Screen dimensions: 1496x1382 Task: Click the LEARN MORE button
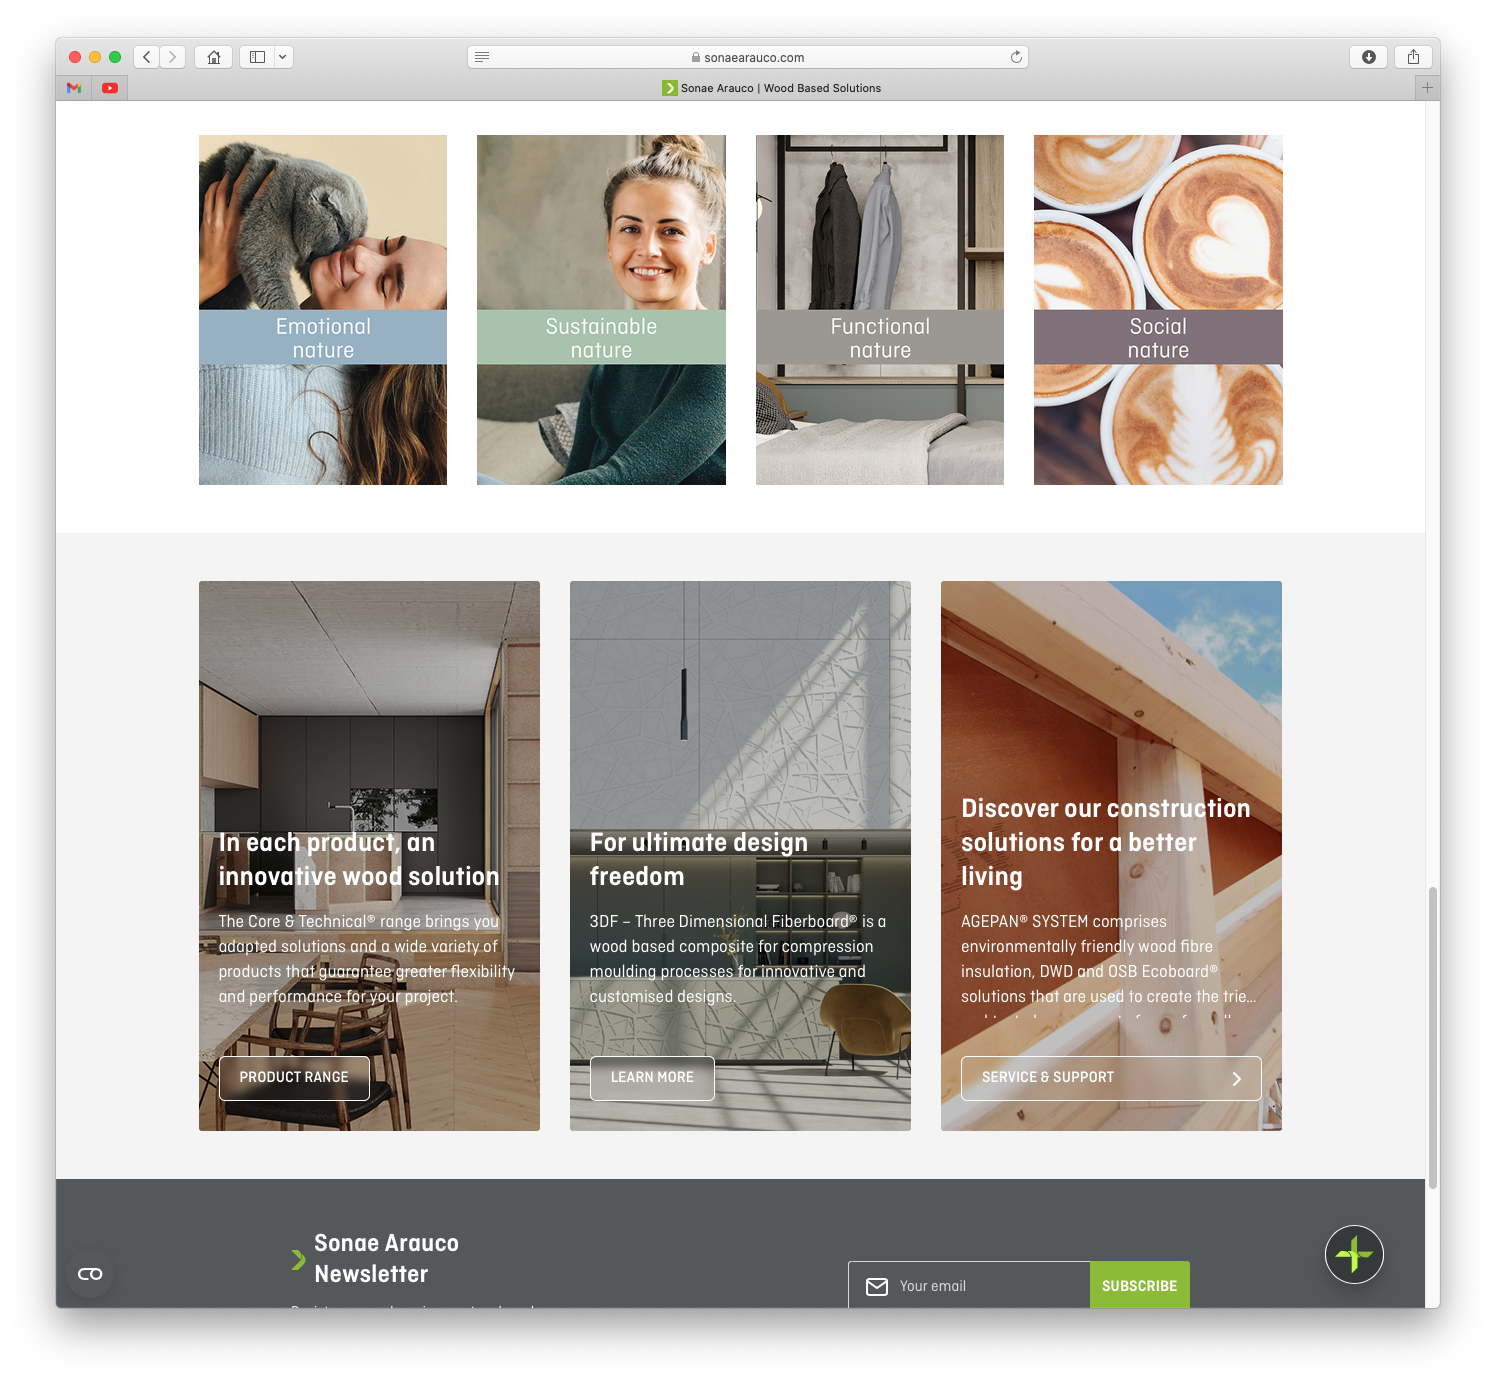[652, 1078]
